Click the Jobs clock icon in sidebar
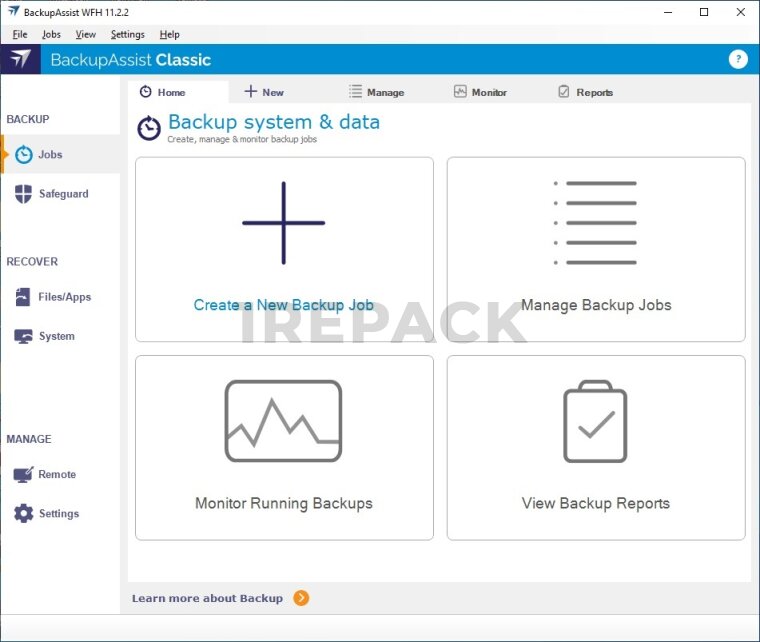 [x=23, y=155]
